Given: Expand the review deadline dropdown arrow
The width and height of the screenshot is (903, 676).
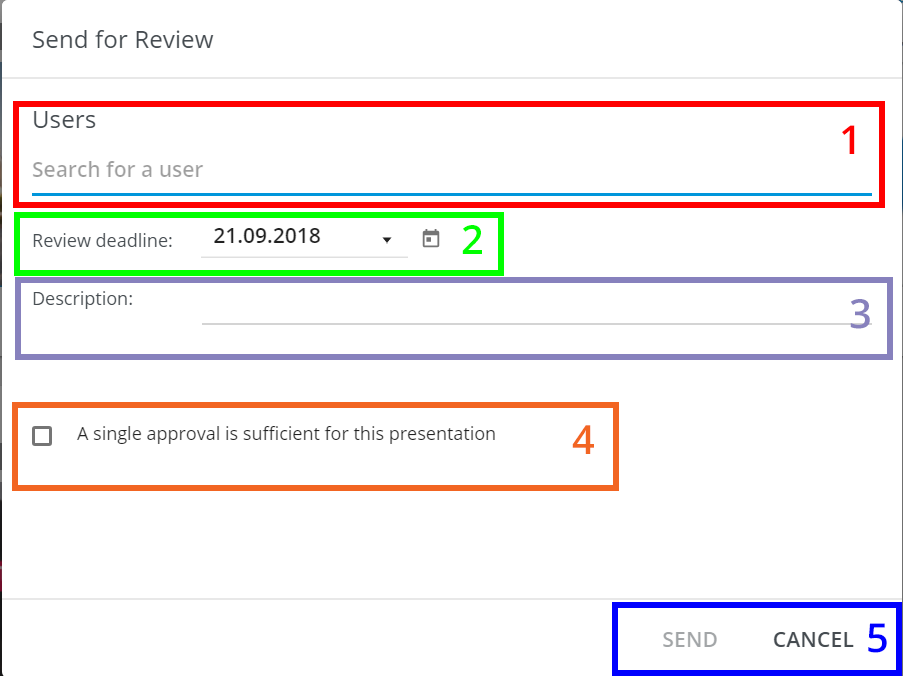Looking at the screenshot, I should pos(387,240).
